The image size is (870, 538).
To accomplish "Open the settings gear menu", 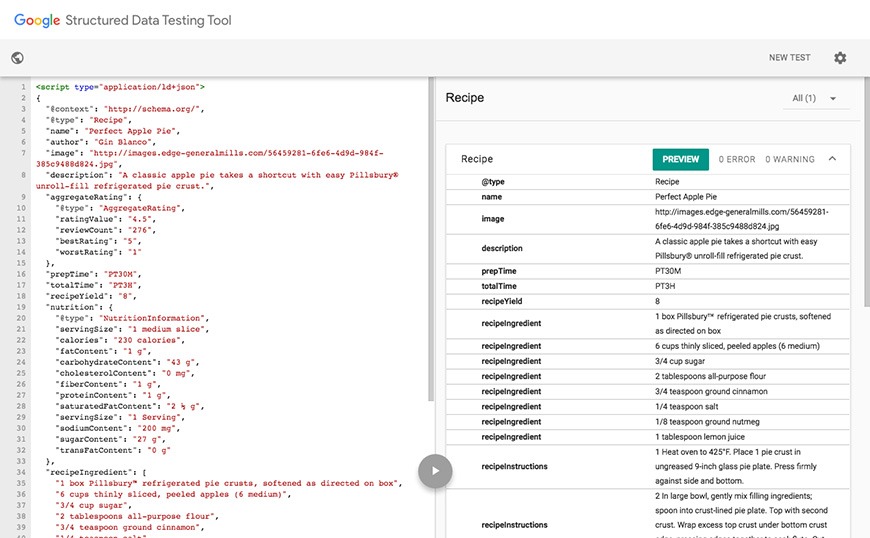I will [x=840, y=58].
